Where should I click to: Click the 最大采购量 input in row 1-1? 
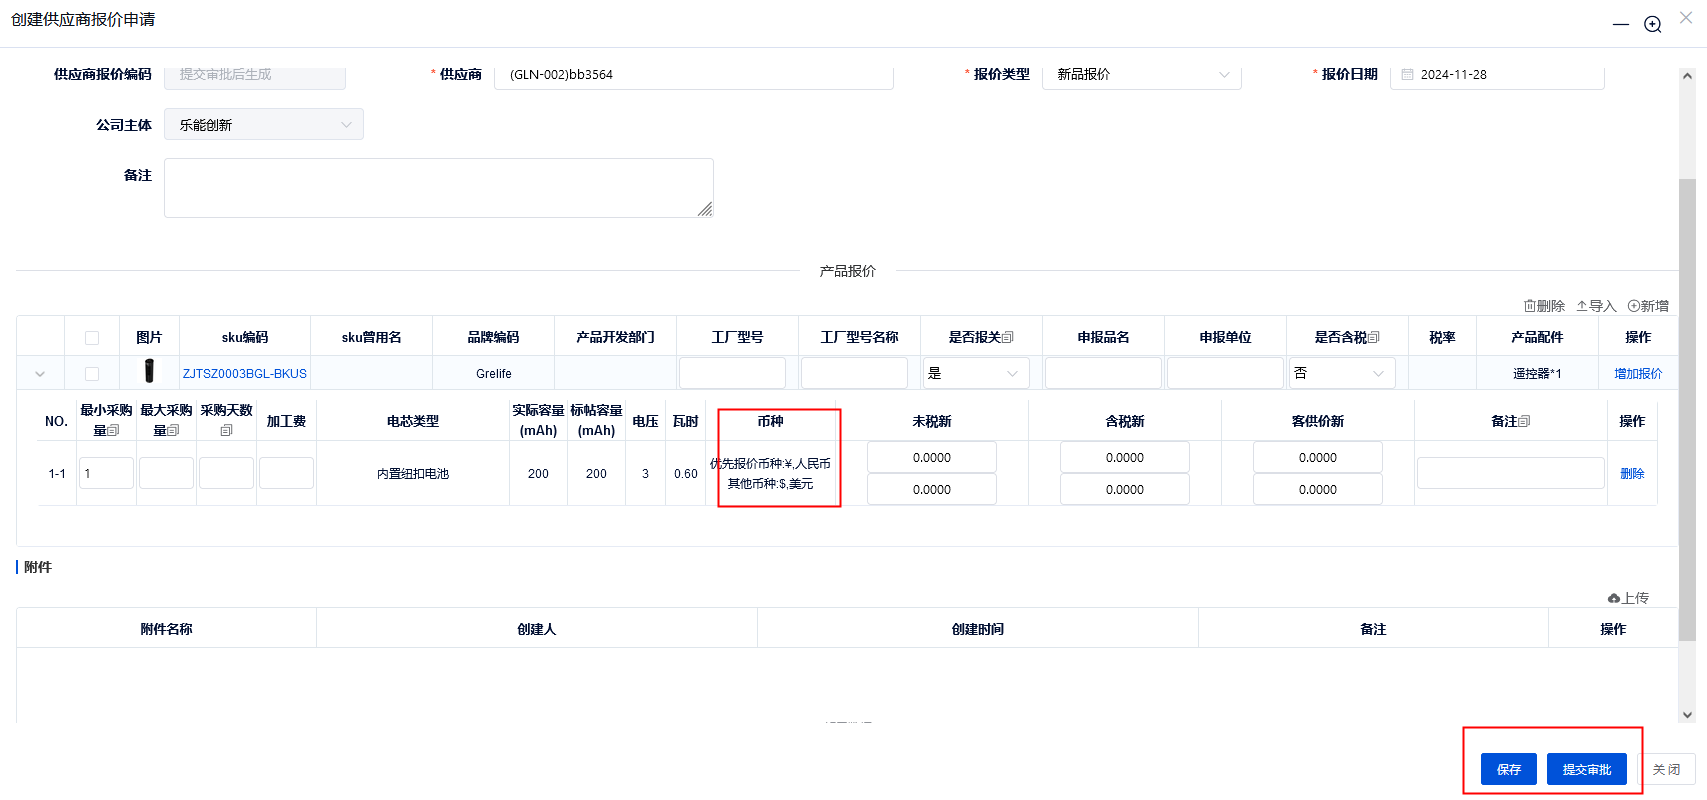[x=166, y=473]
